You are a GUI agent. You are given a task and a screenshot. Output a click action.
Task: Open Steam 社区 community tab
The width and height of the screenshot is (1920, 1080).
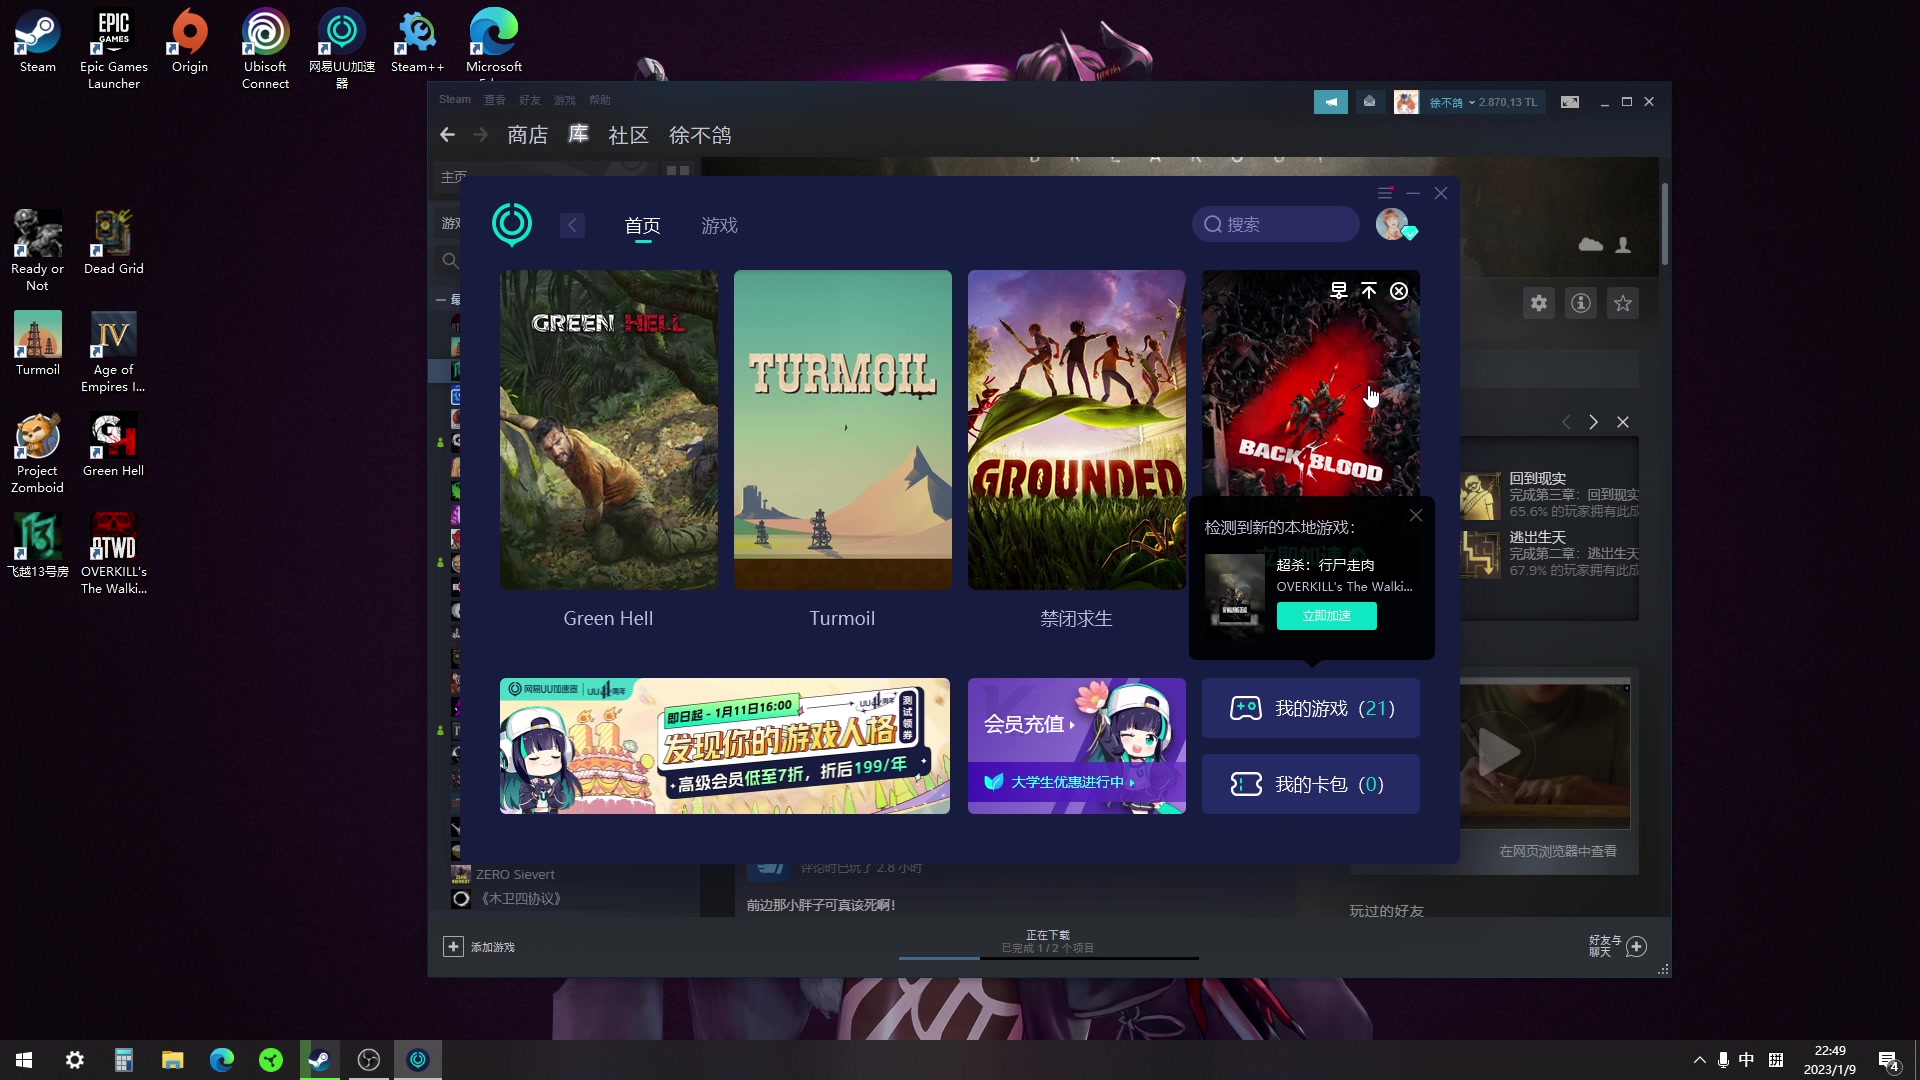point(629,135)
